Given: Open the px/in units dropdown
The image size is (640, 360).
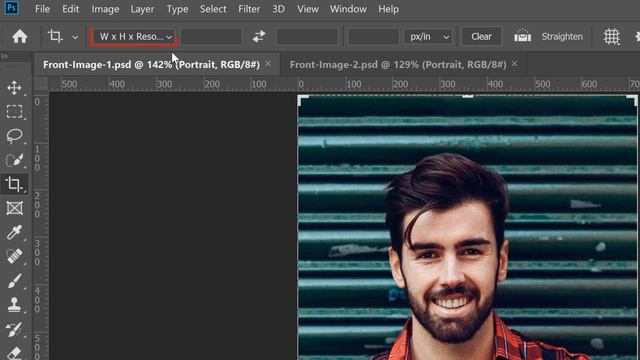Looking at the screenshot, I should pyautogui.click(x=428, y=36).
